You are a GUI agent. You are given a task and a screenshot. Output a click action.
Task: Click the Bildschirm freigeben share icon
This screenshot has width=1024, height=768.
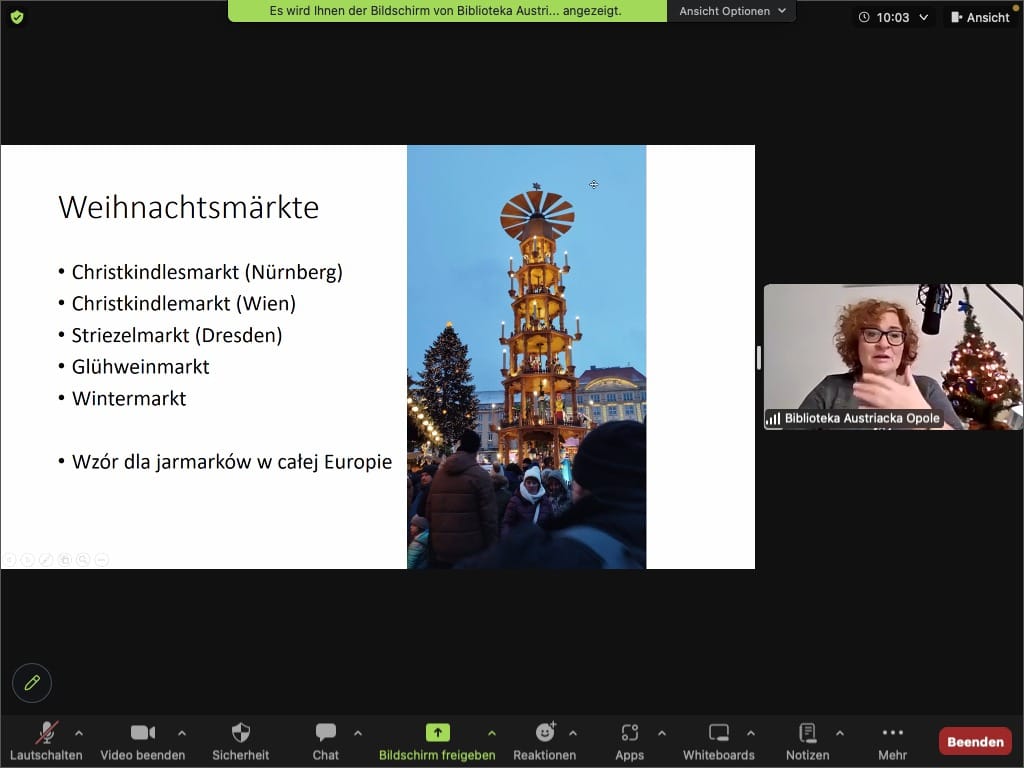(437, 732)
